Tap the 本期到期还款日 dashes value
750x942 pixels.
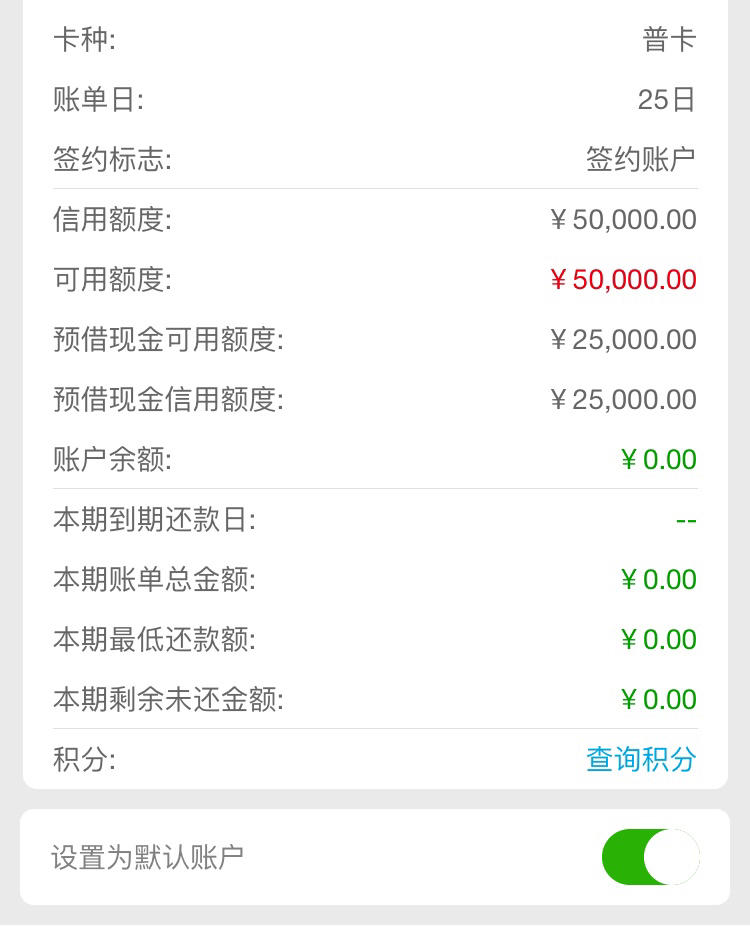pyautogui.click(x=686, y=520)
